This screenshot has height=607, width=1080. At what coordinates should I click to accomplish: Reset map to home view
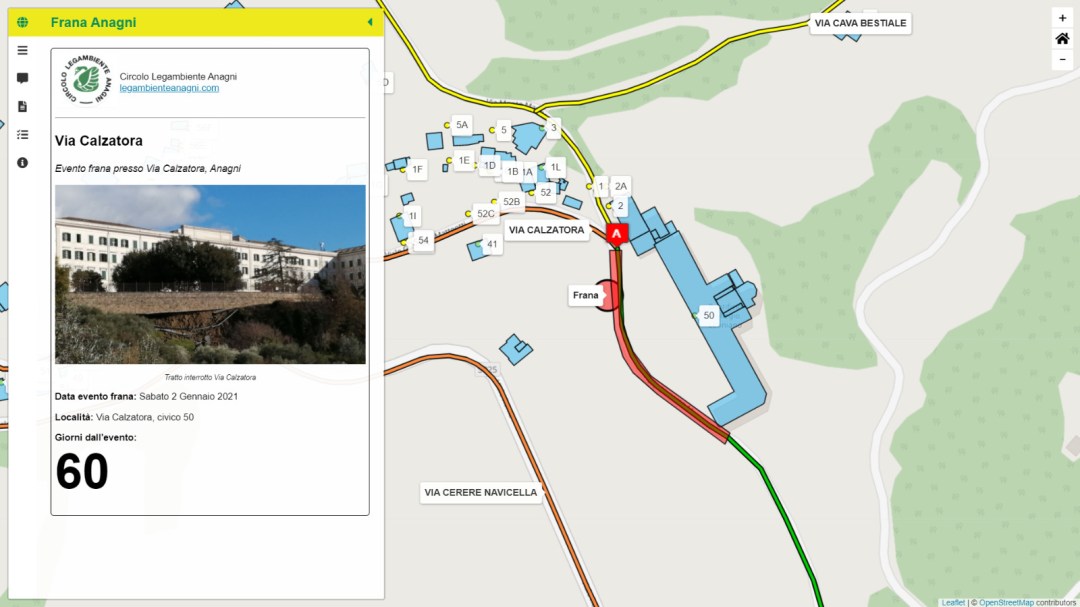(1062, 39)
